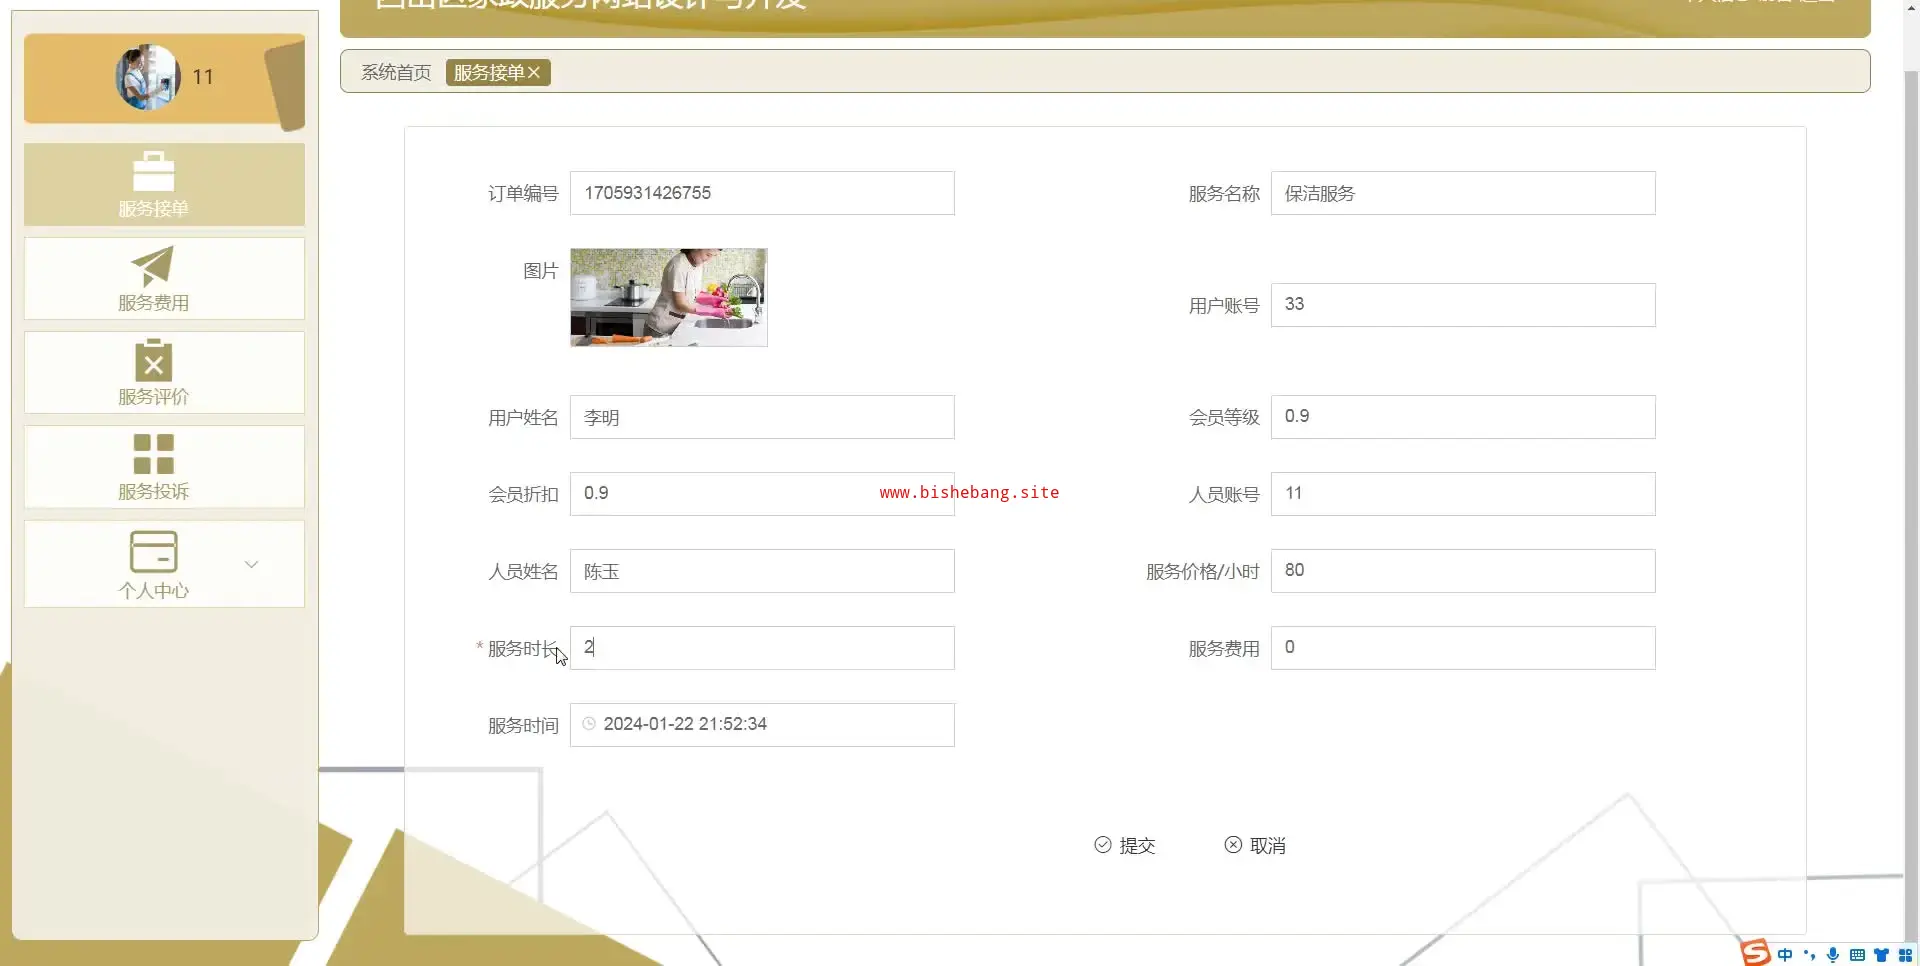Screen dimensions: 1920x966
Task: Click the 服务价格/小时 input field
Action: pyautogui.click(x=1463, y=571)
